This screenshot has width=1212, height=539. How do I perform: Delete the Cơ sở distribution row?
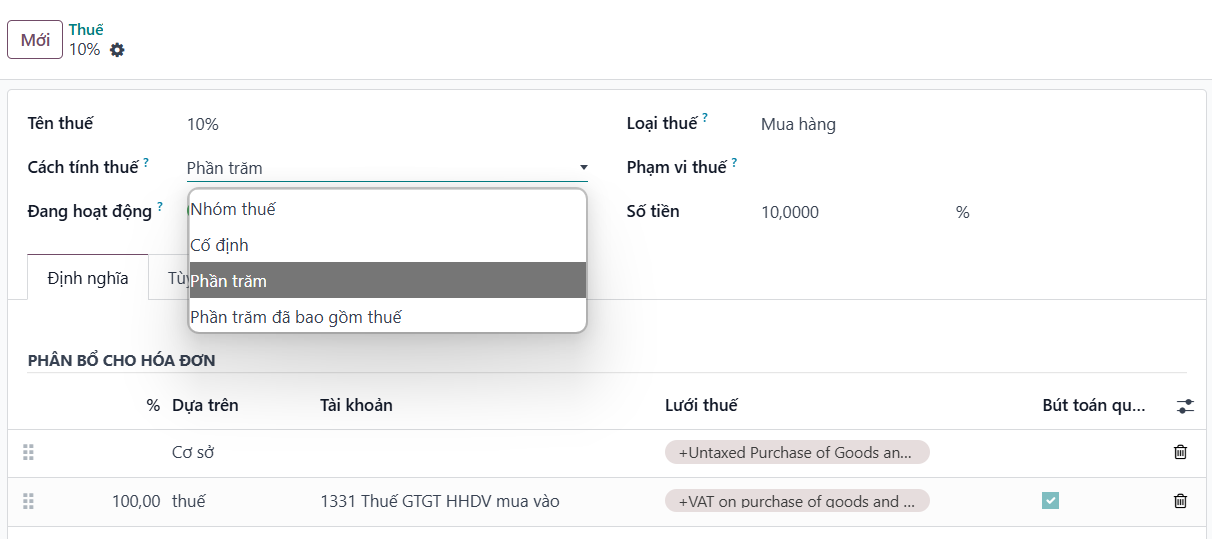(x=1180, y=452)
